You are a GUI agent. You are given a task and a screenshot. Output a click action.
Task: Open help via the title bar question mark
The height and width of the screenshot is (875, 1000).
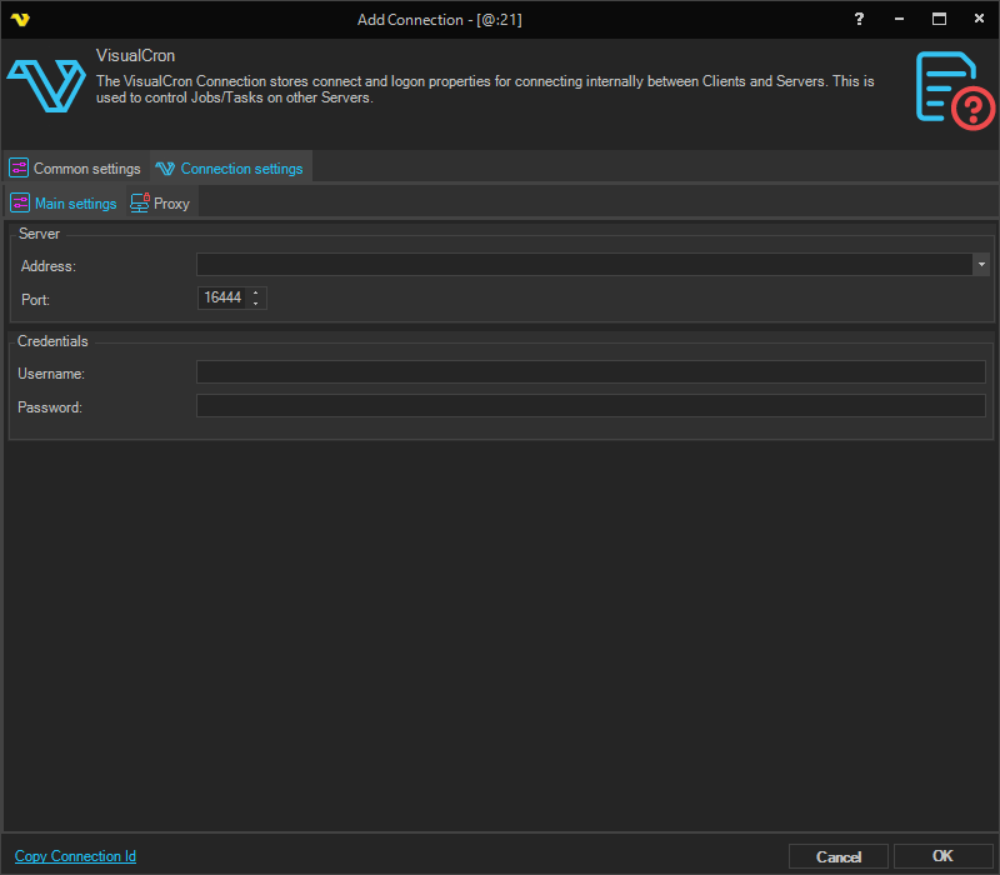pos(859,19)
